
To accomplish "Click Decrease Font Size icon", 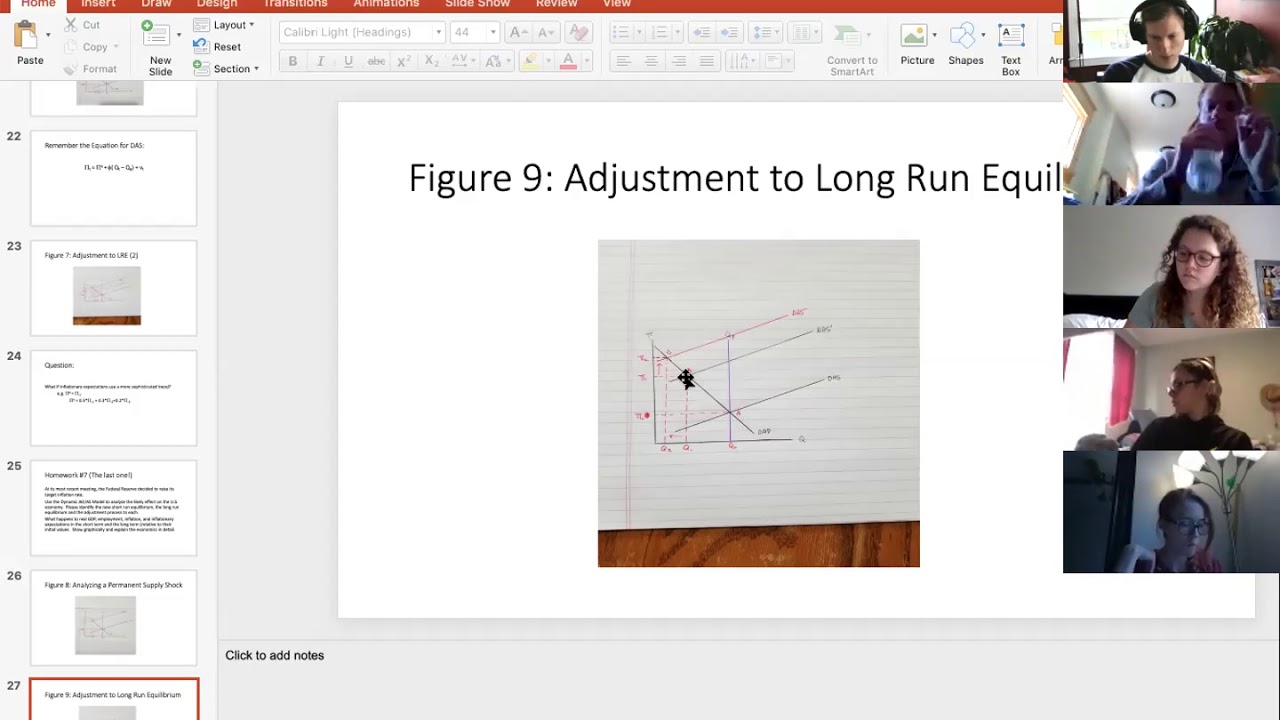I will tap(548, 33).
